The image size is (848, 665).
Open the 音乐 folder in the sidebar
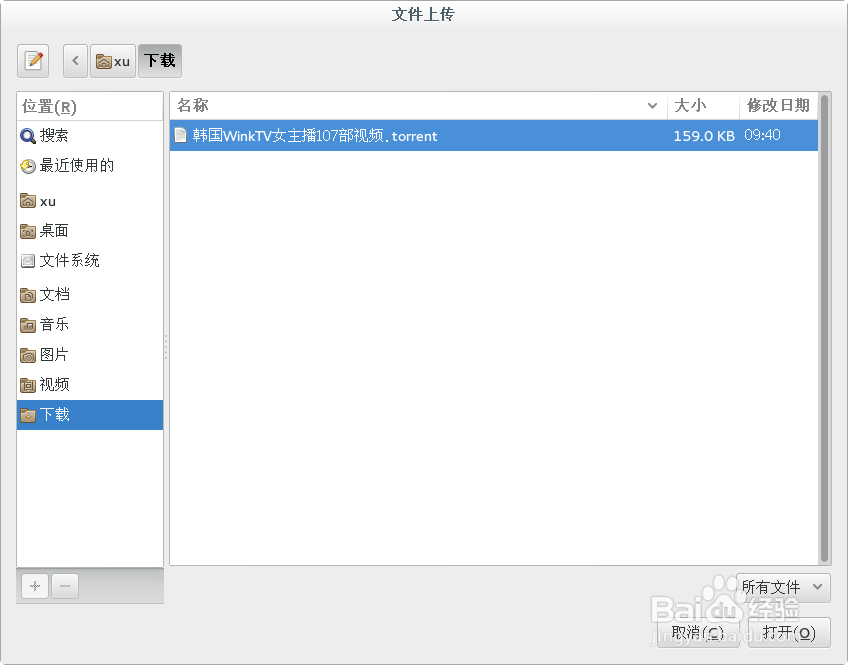click(x=90, y=324)
